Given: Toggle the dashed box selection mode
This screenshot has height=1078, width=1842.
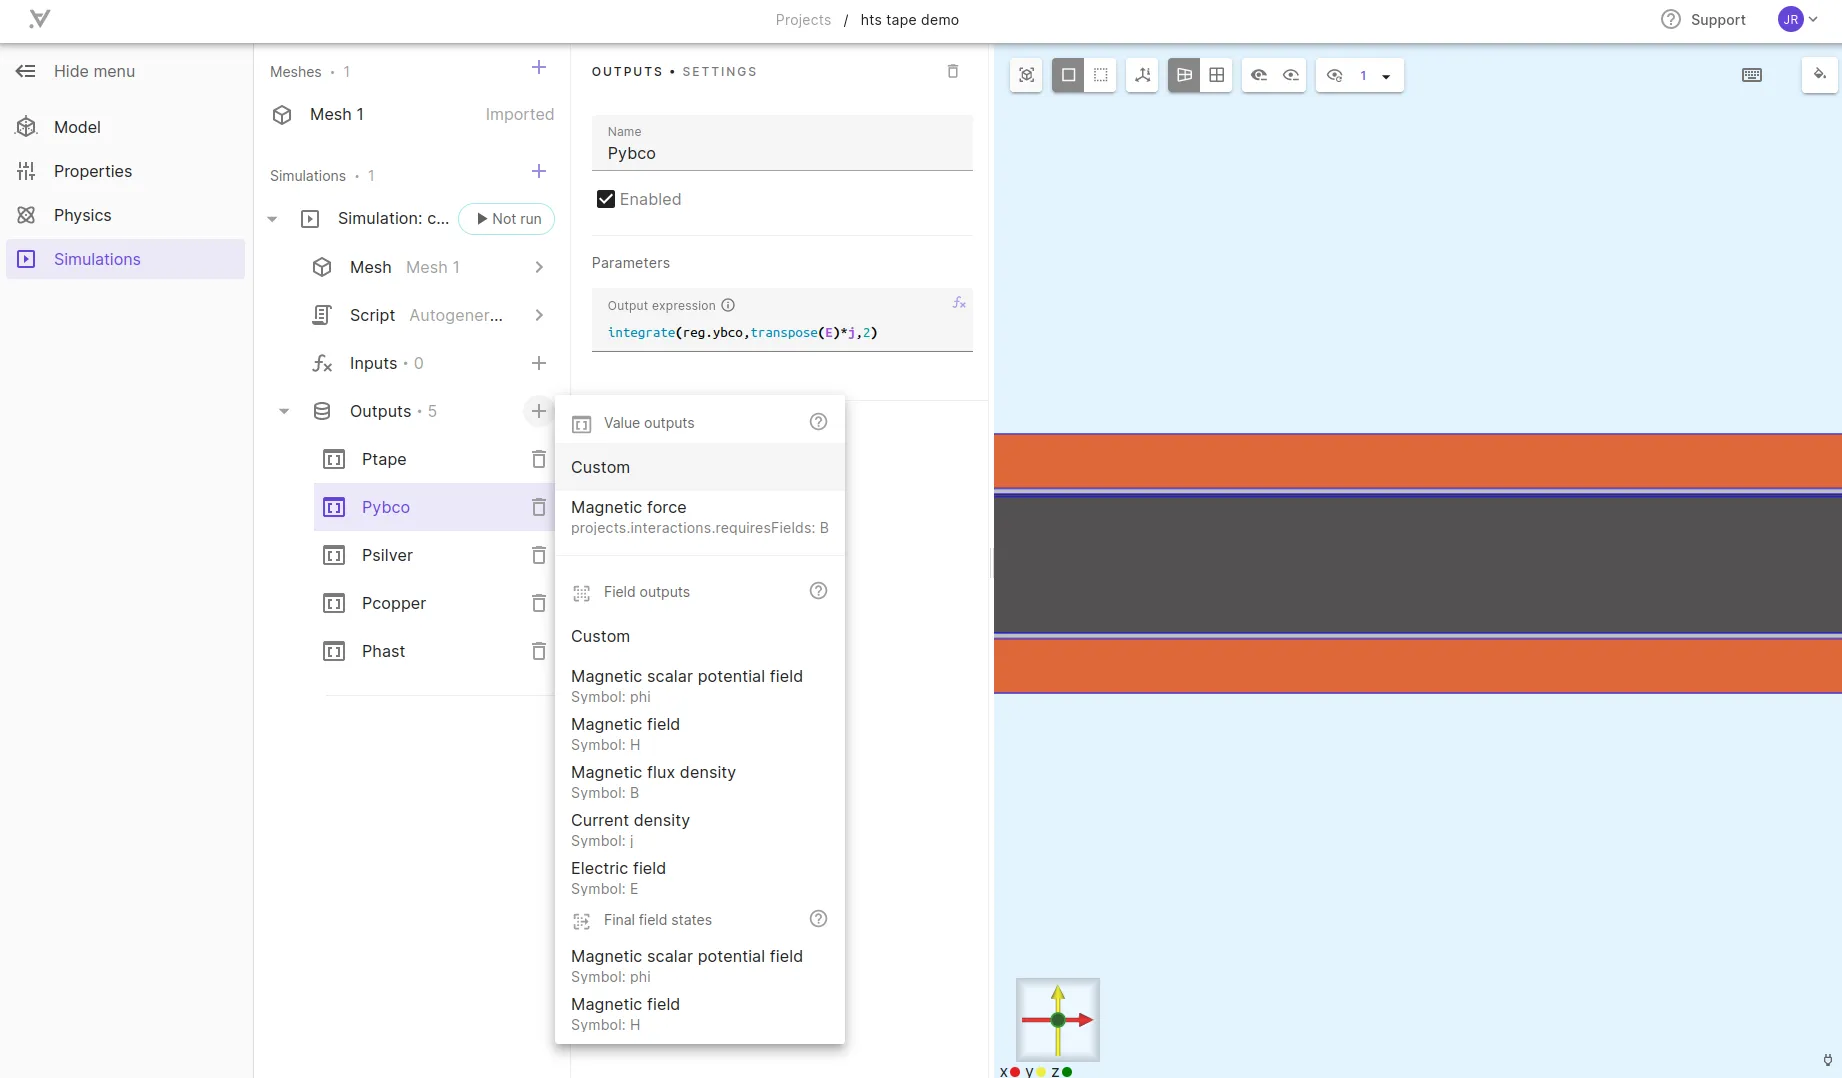Looking at the screenshot, I should coord(1100,75).
